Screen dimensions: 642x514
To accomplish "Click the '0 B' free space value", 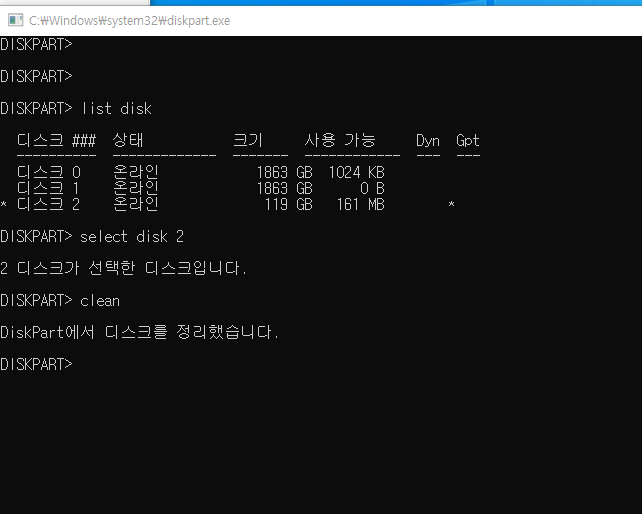I will [x=372, y=188].
